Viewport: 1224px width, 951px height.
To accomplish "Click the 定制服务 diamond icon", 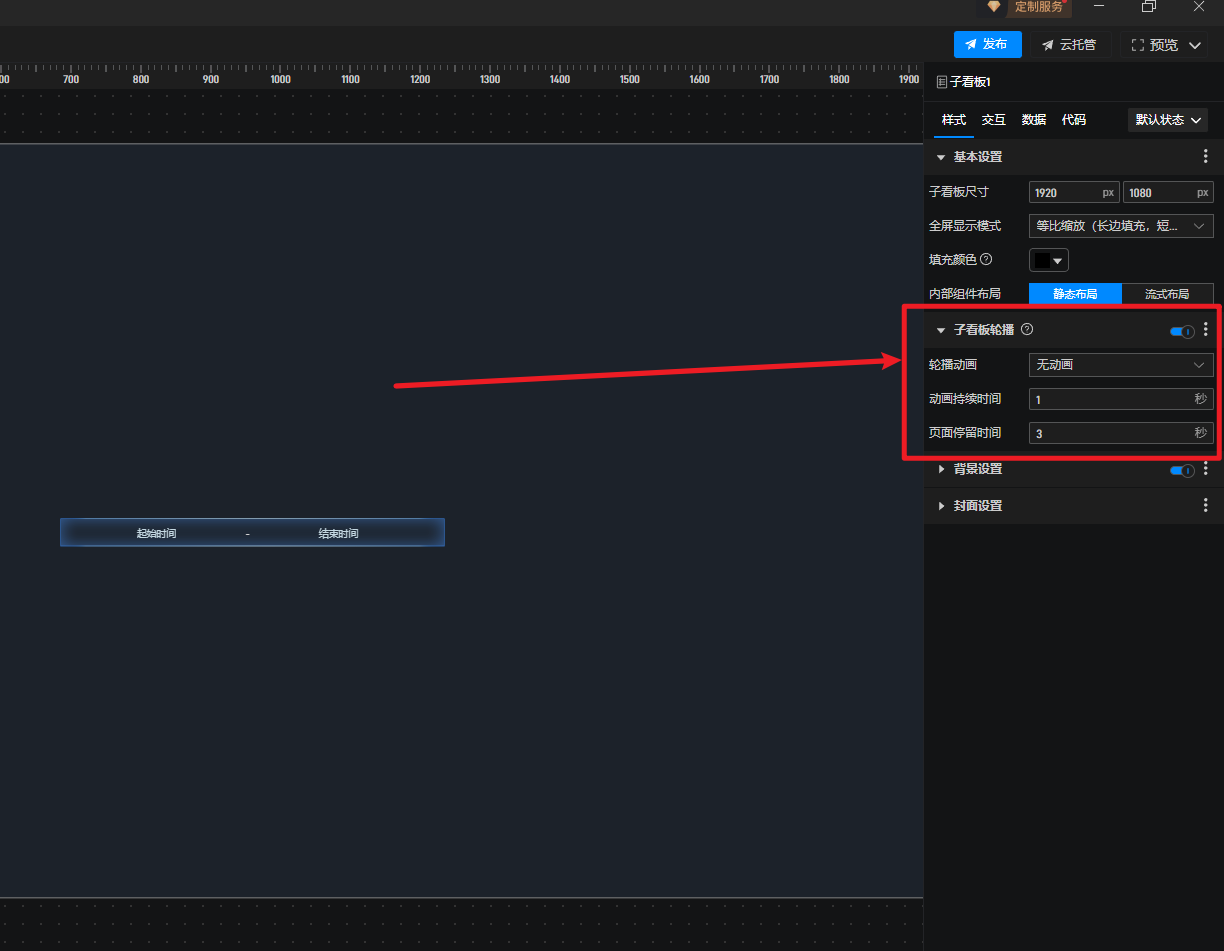I will (x=993, y=7).
